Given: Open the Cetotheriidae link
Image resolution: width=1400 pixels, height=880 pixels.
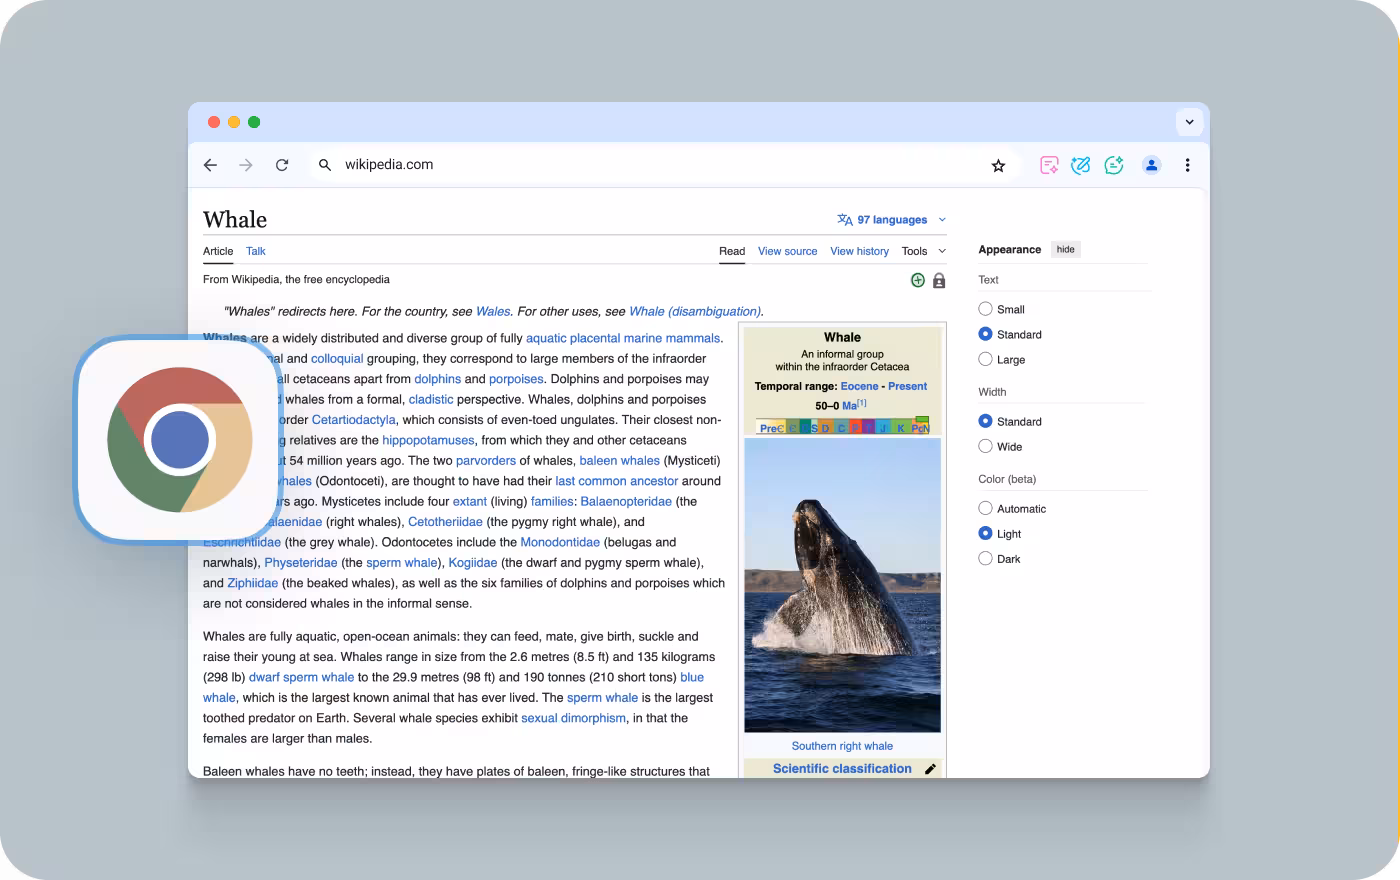Looking at the screenshot, I should 446,522.
